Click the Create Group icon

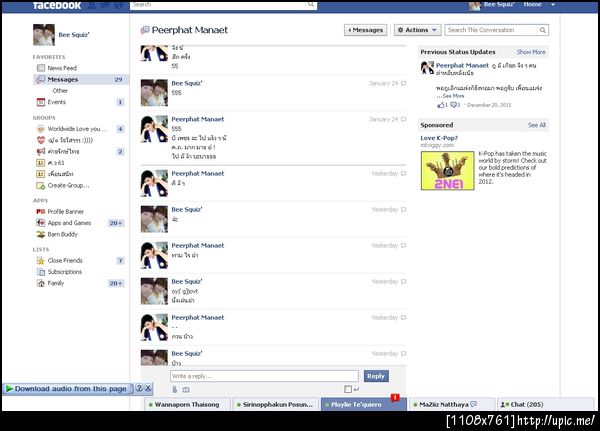41,186
